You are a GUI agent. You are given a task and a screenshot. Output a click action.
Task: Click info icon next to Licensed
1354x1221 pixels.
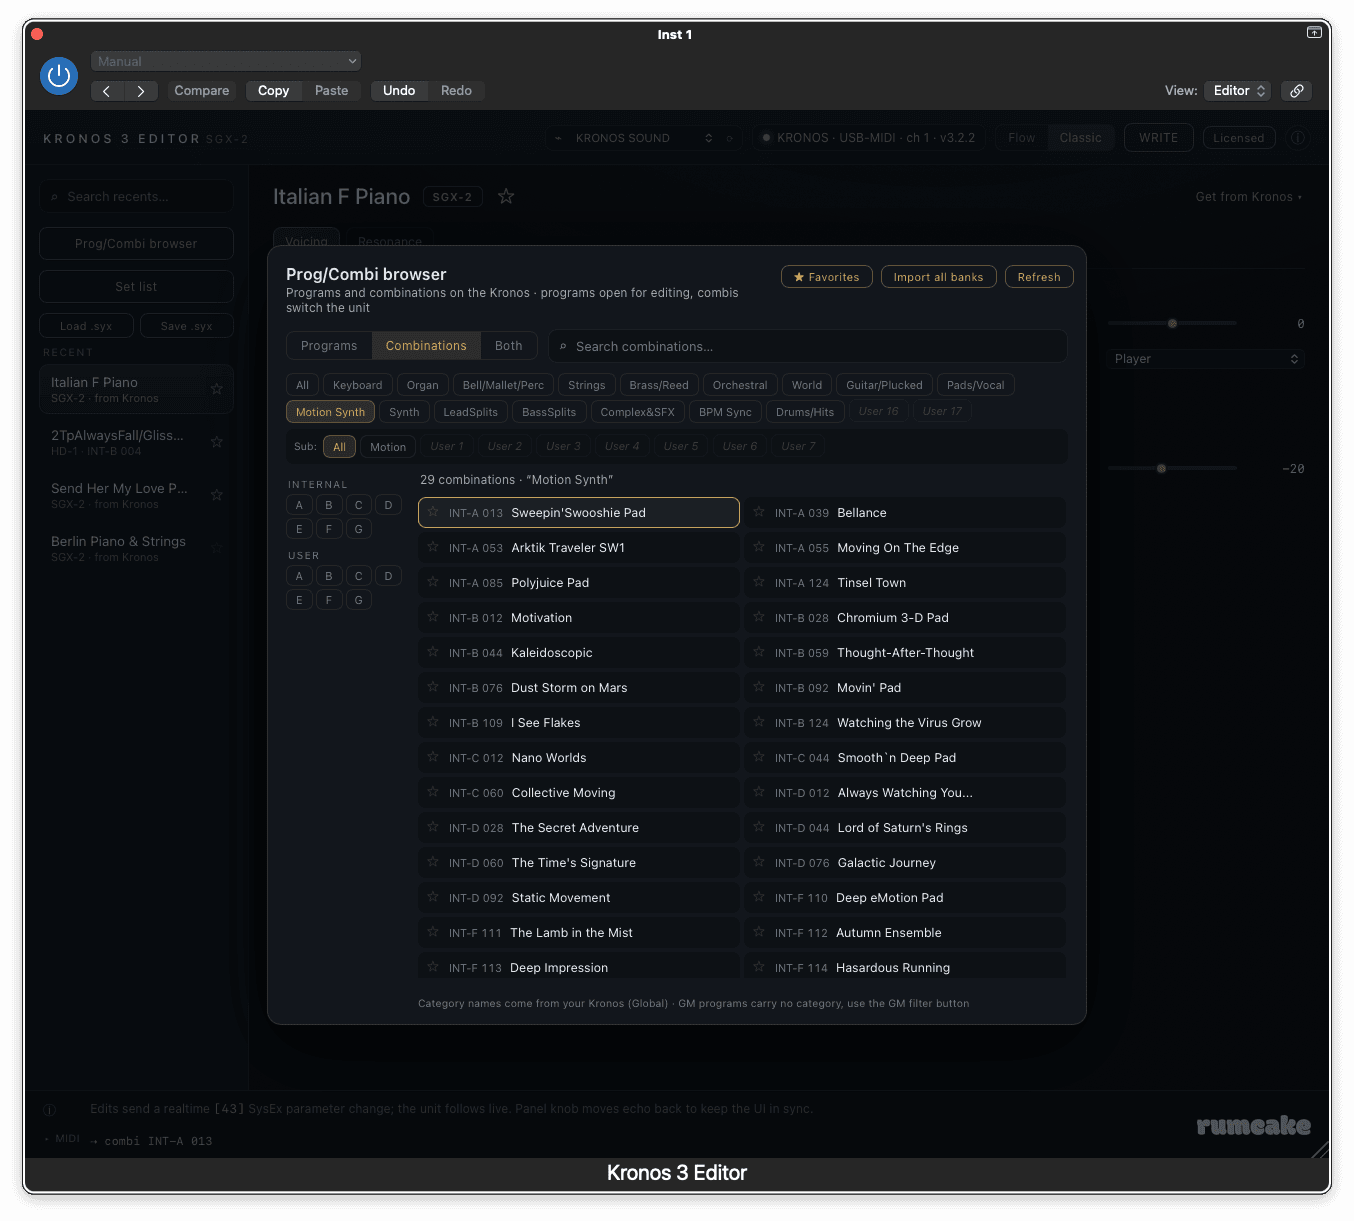pos(1298,138)
